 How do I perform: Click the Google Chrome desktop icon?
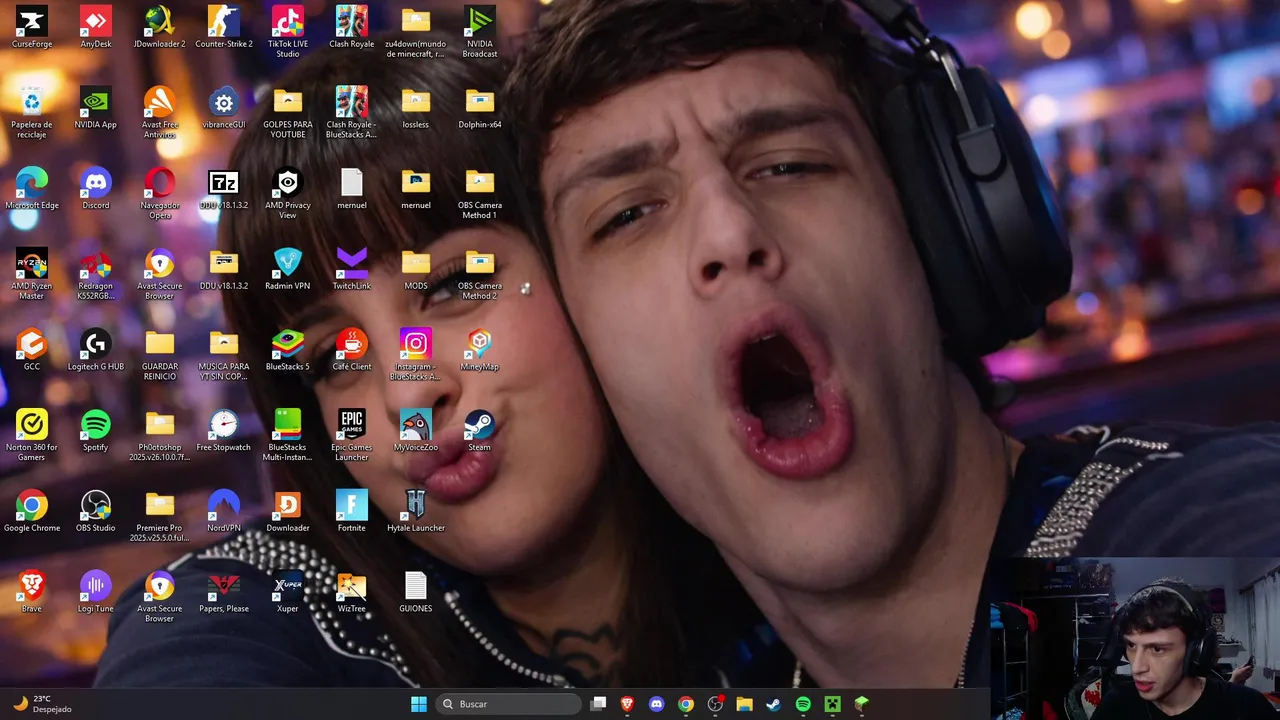pyautogui.click(x=32, y=511)
